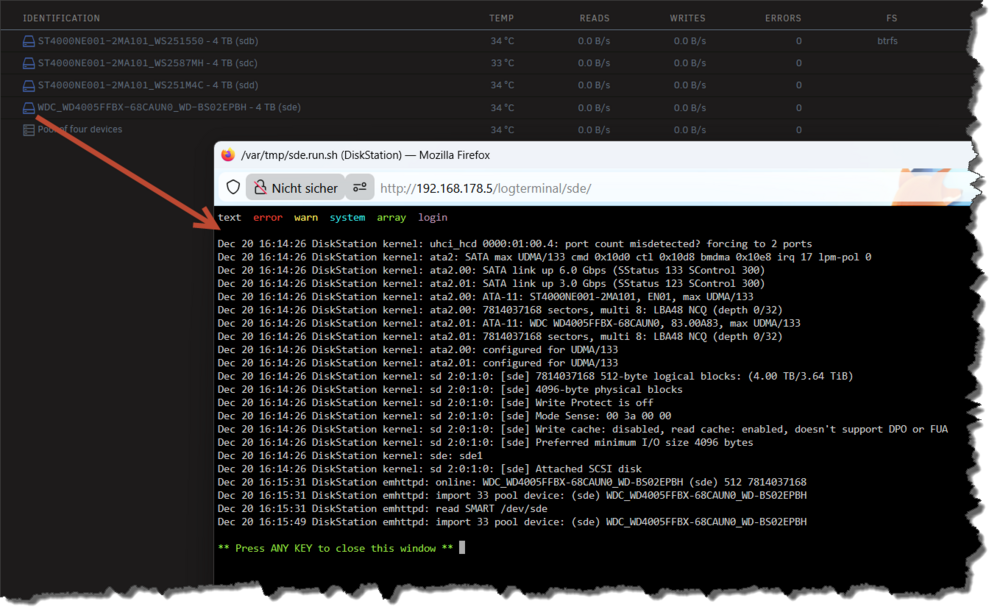Click the emhttpd 'online:' log line
The height and width of the screenshot is (615, 1000).
point(512,482)
